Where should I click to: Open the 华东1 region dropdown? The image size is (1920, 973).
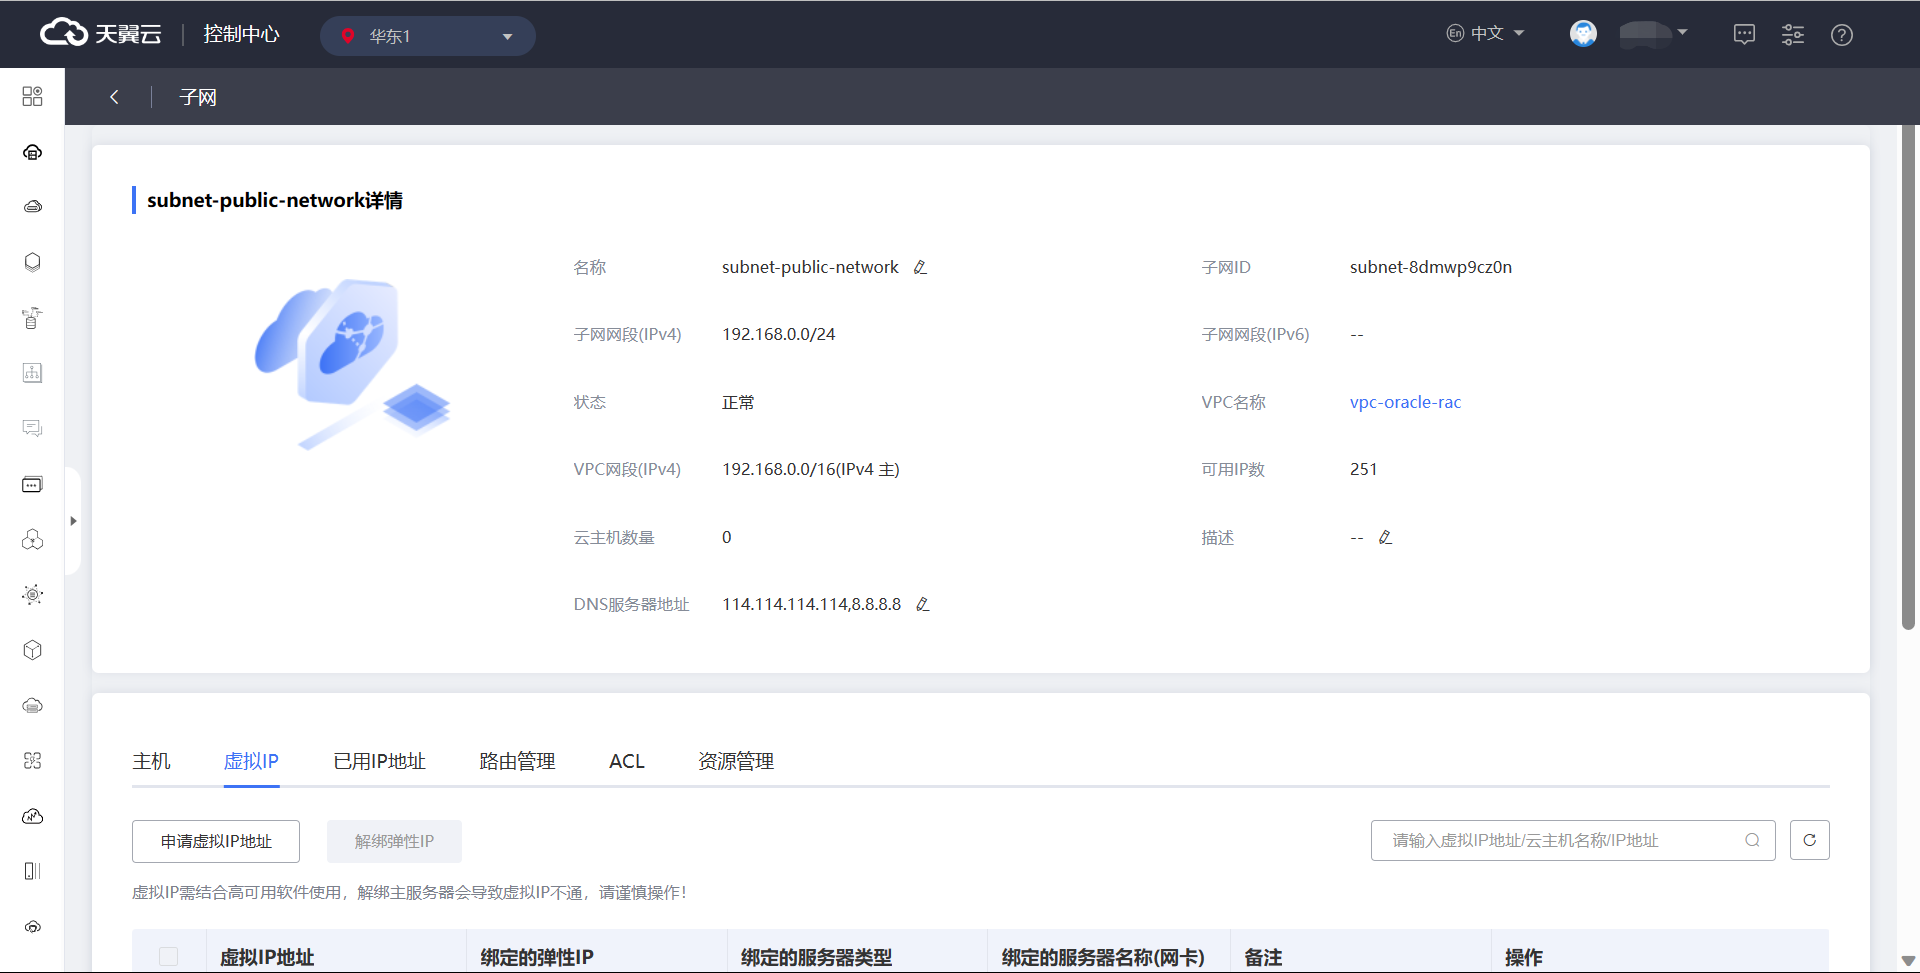click(x=427, y=36)
